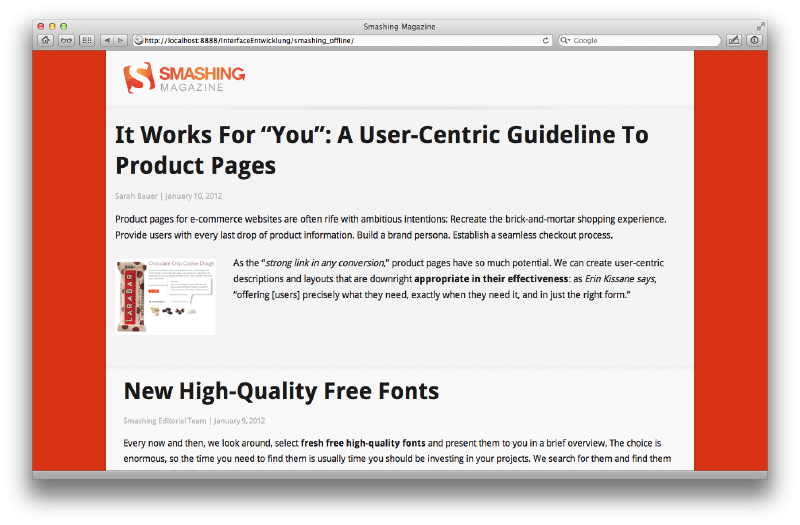Screen dimensions: 800x525
Task: Open the author link Sarah Bauer
Action: coord(136,196)
